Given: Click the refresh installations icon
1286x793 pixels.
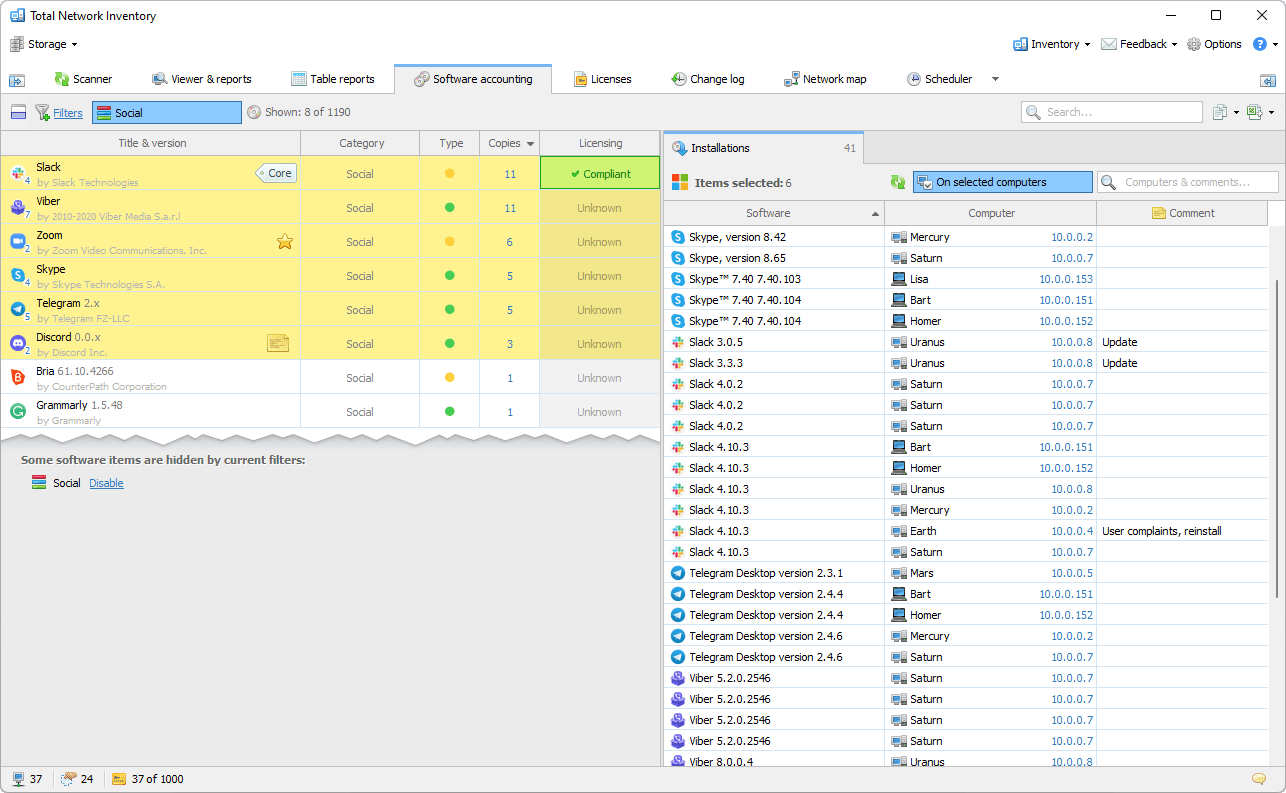Looking at the screenshot, I should tap(898, 182).
